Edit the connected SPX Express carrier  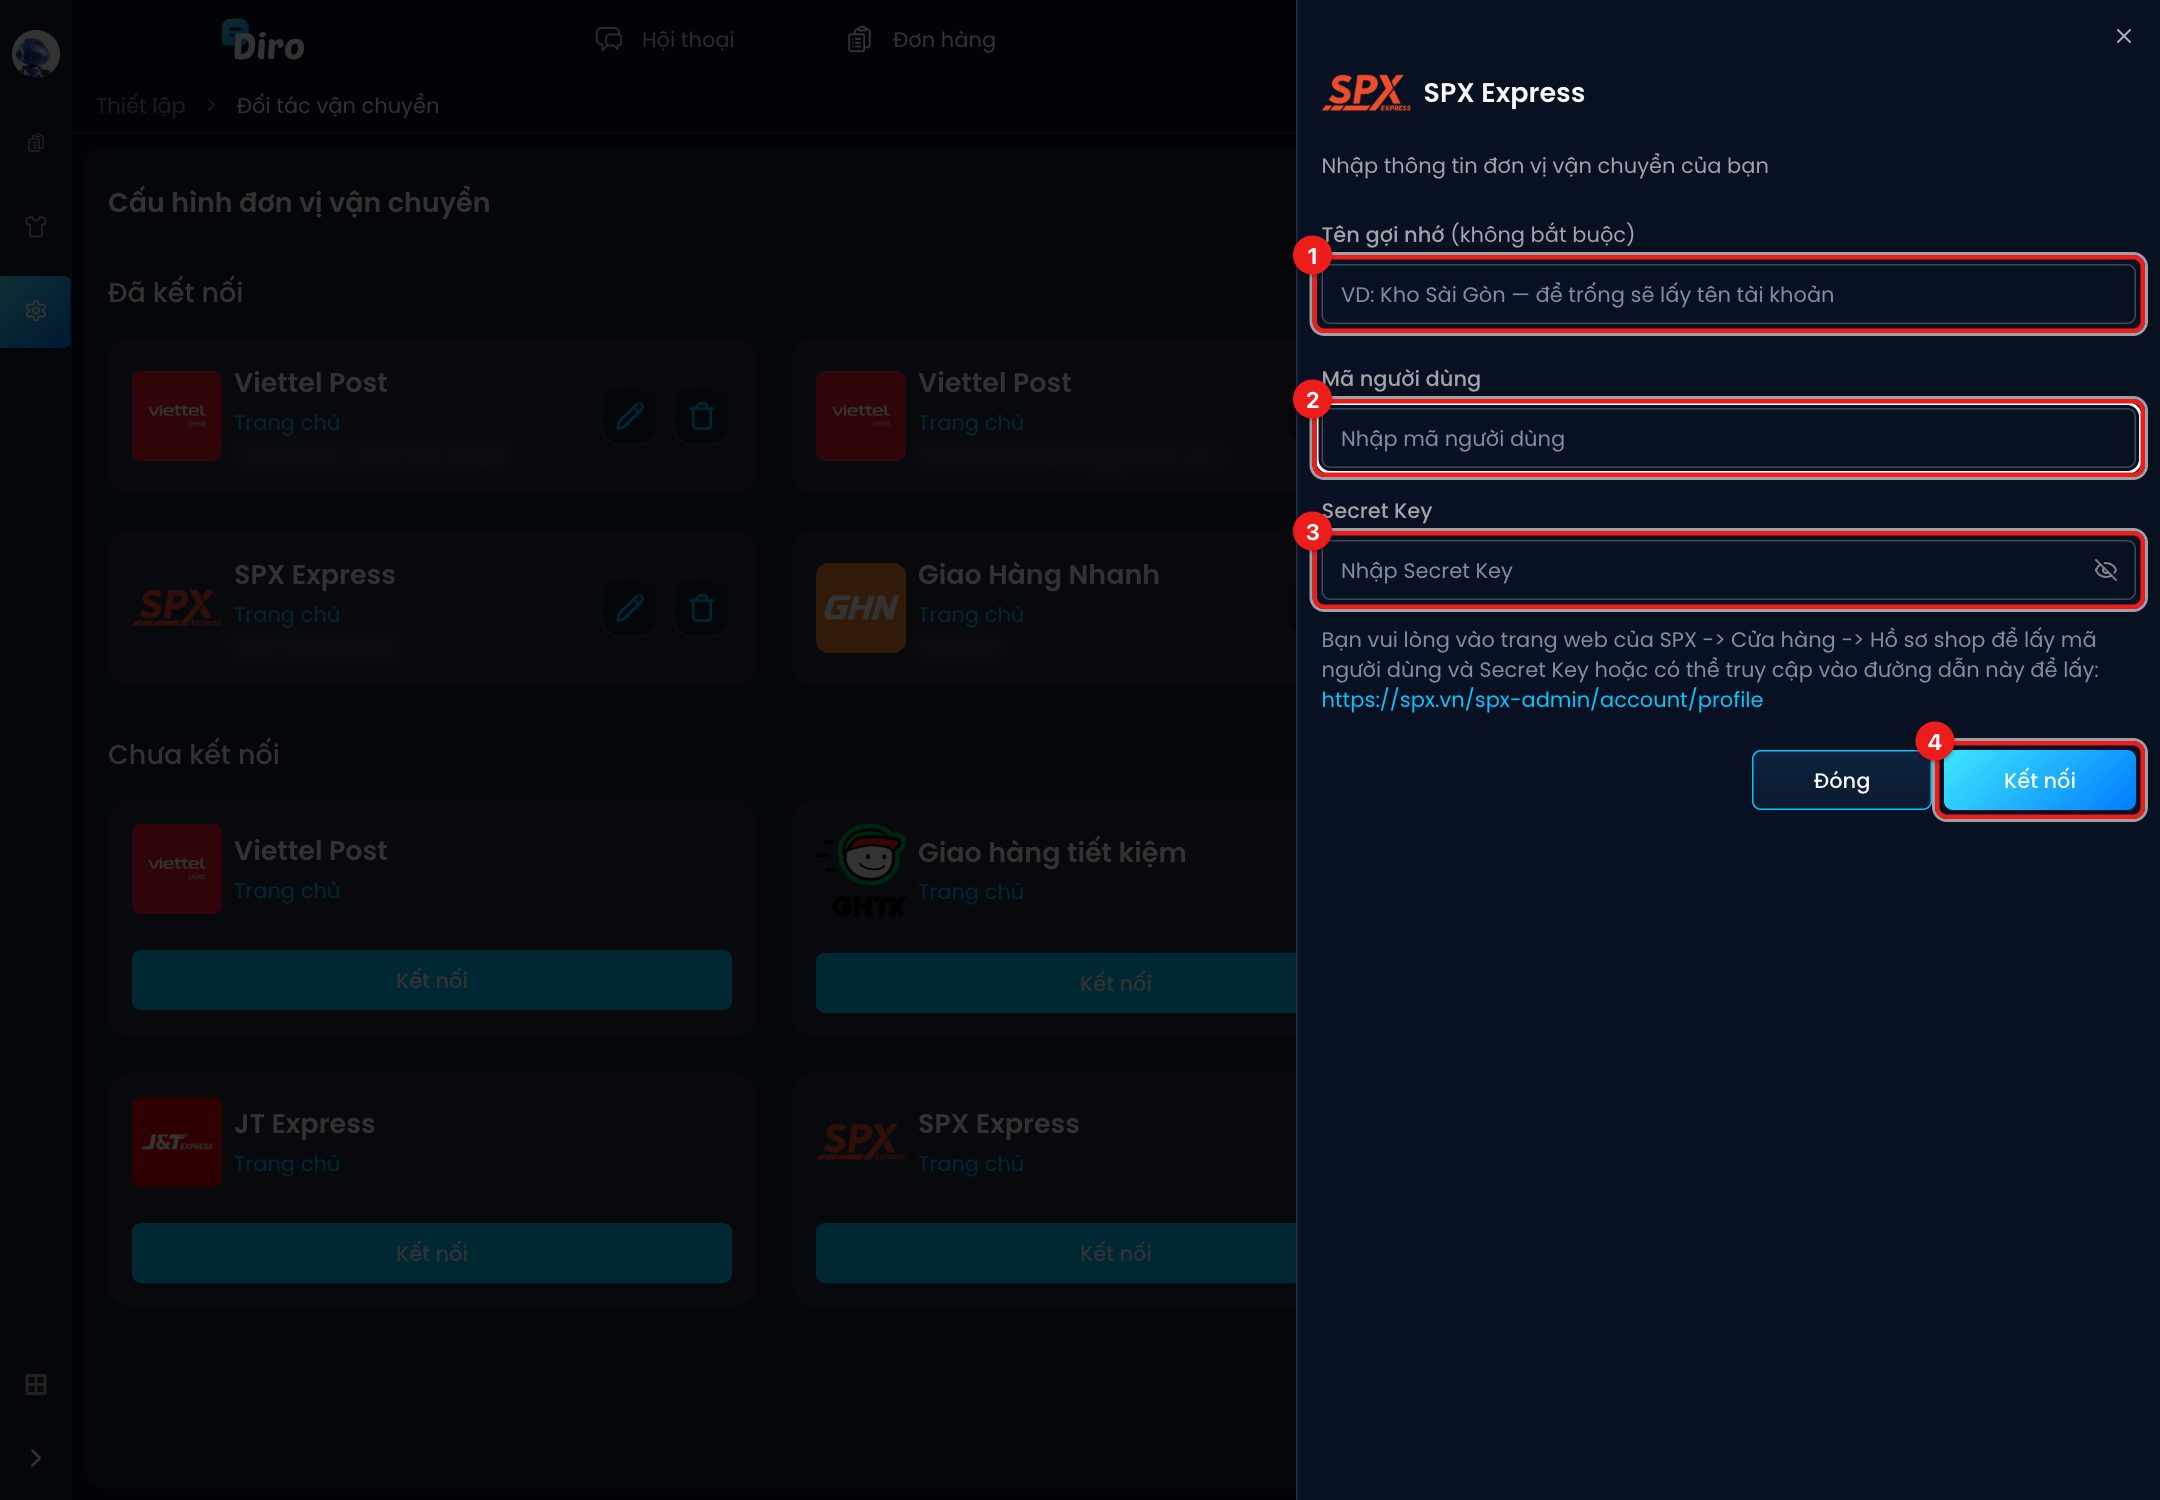[630, 608]
